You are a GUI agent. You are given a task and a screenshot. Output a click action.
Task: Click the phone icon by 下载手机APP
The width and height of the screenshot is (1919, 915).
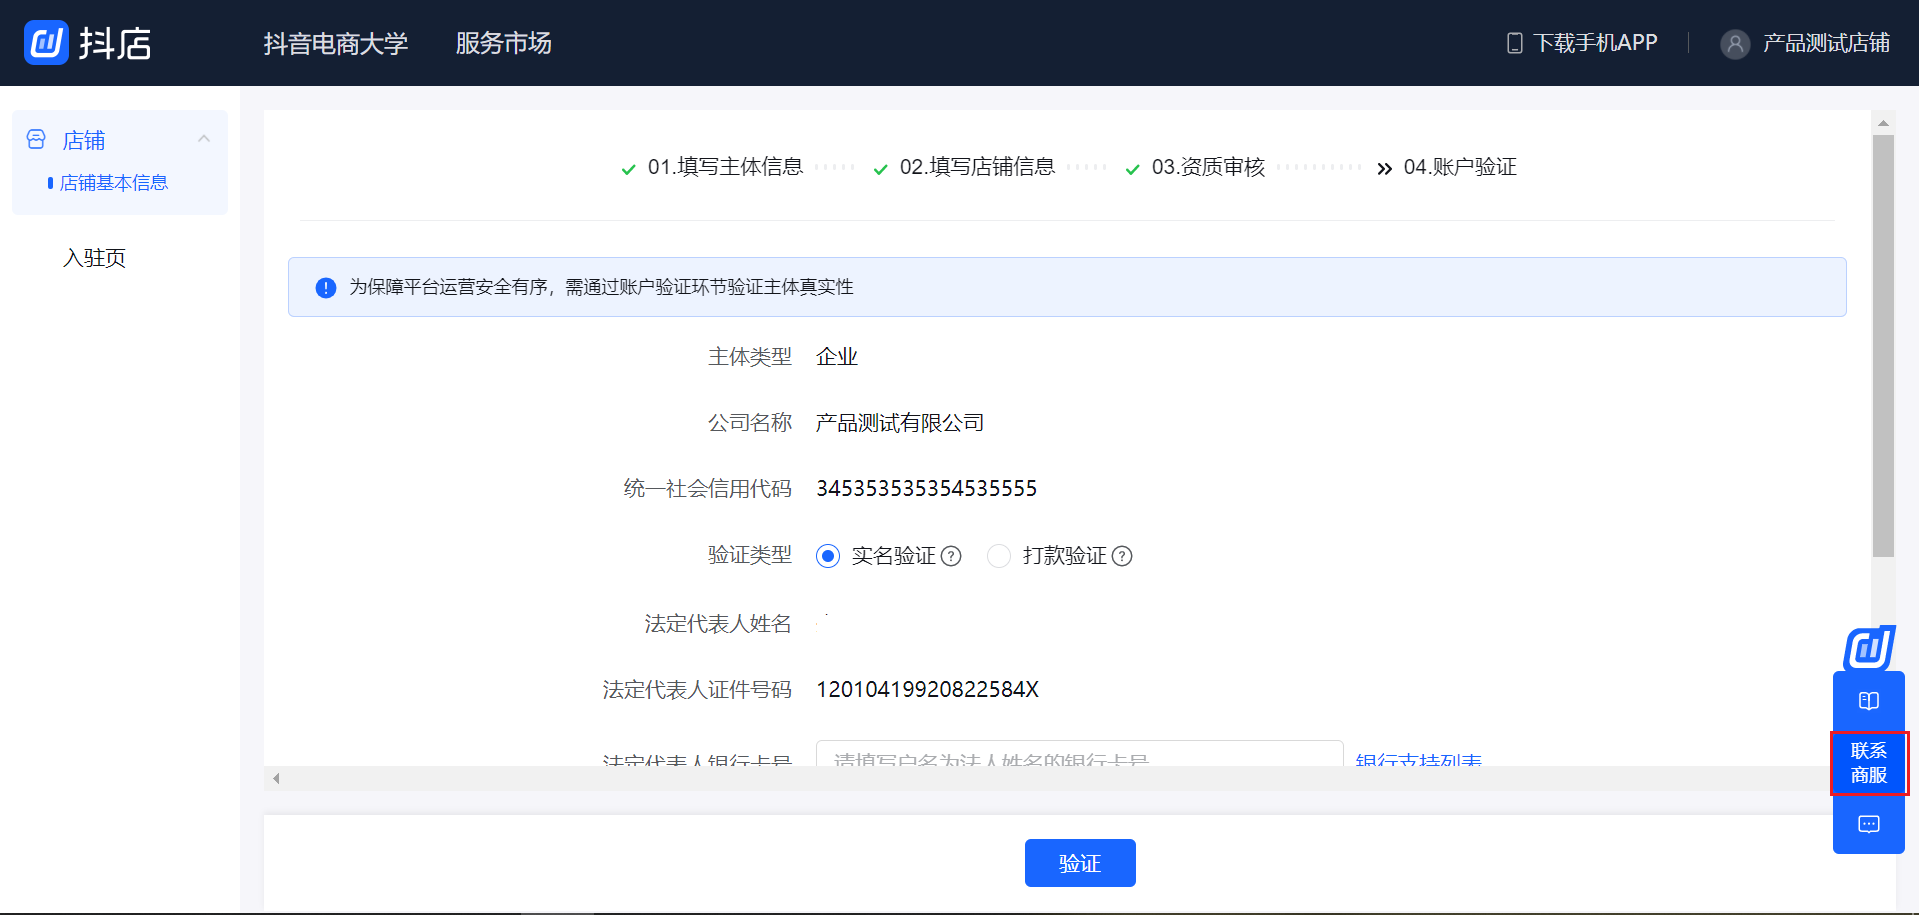pyautogui.click(x=1515, y=43)
